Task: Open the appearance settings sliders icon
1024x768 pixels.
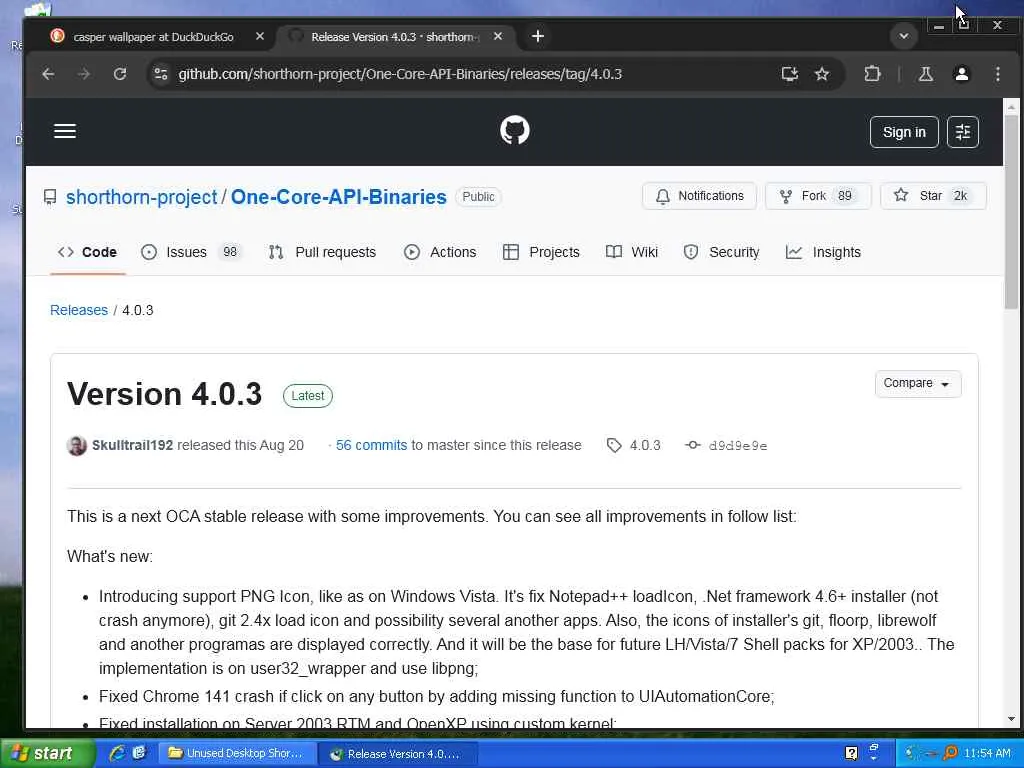Action: 963,132
